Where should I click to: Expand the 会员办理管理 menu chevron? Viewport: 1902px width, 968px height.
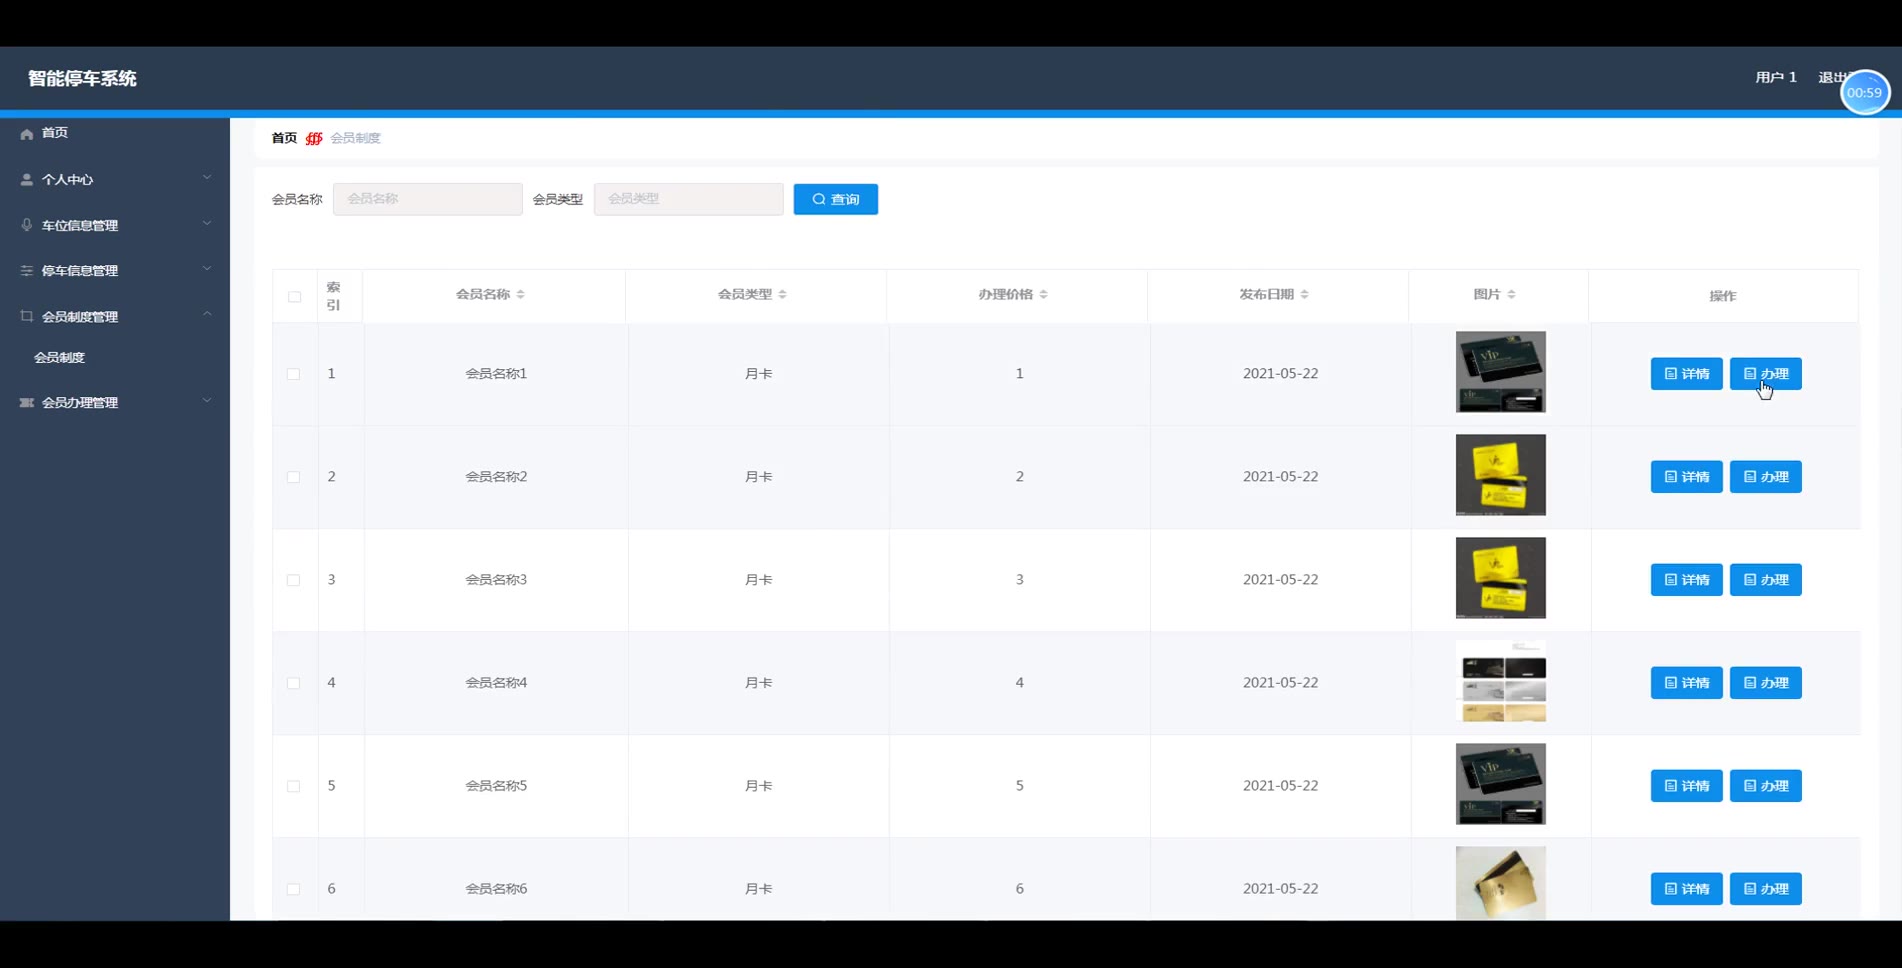pyautogui.click(x=207, y=400)
